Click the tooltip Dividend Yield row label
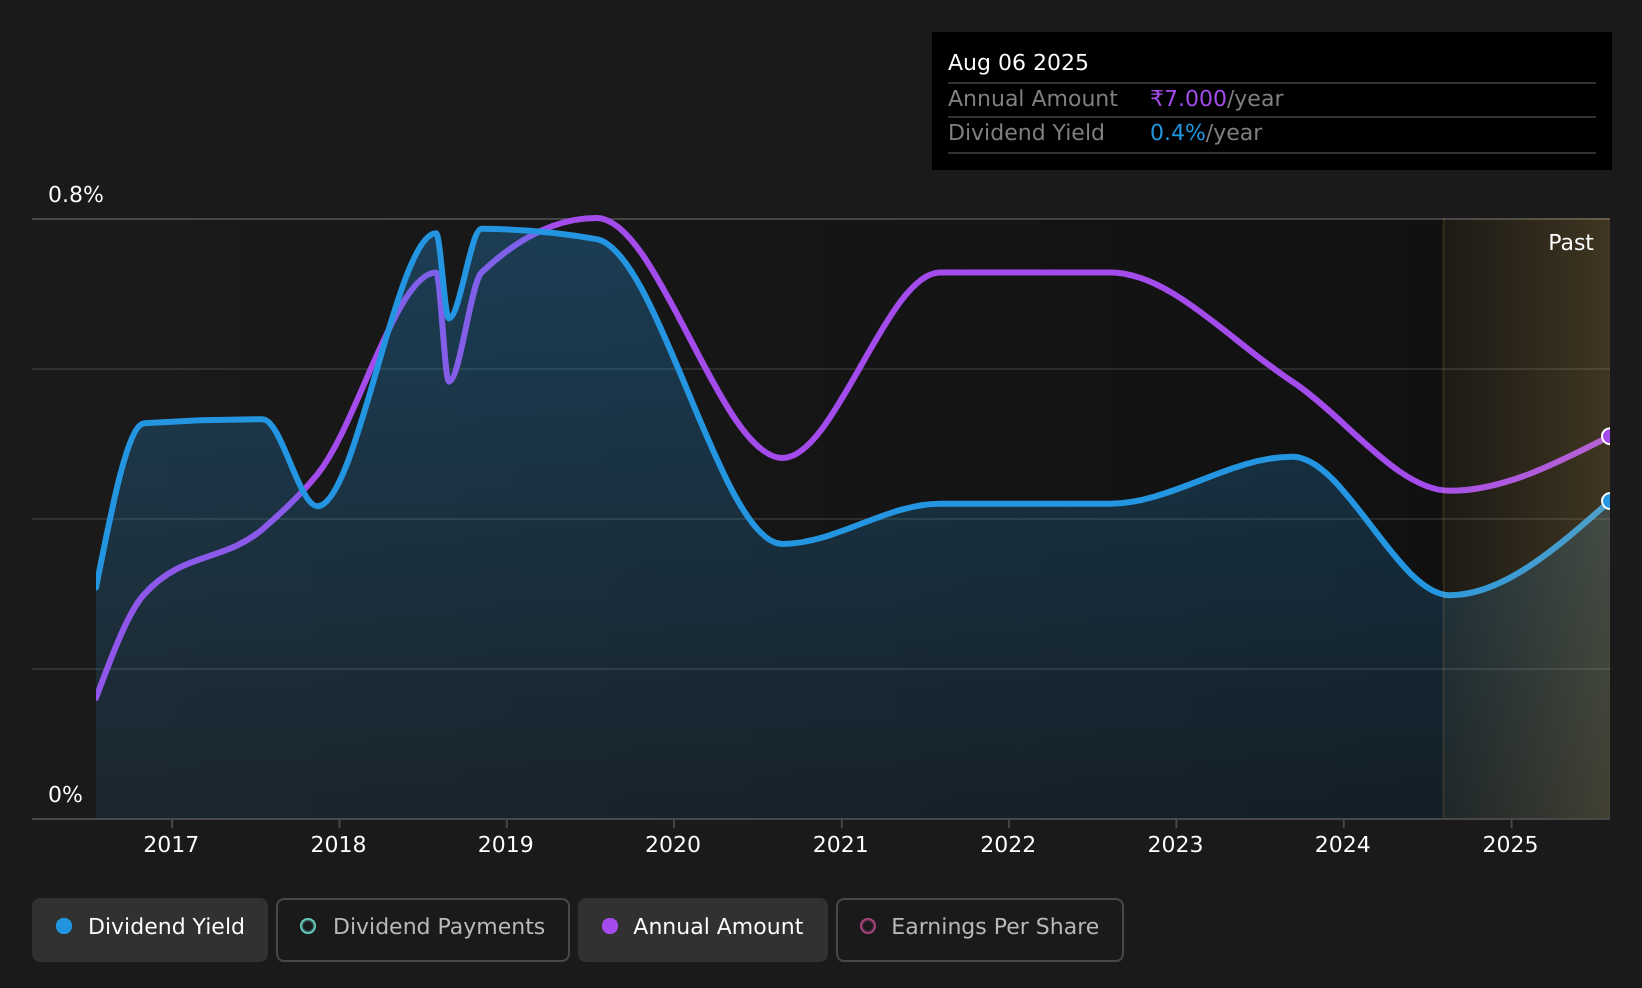 tap(1026, 133)
